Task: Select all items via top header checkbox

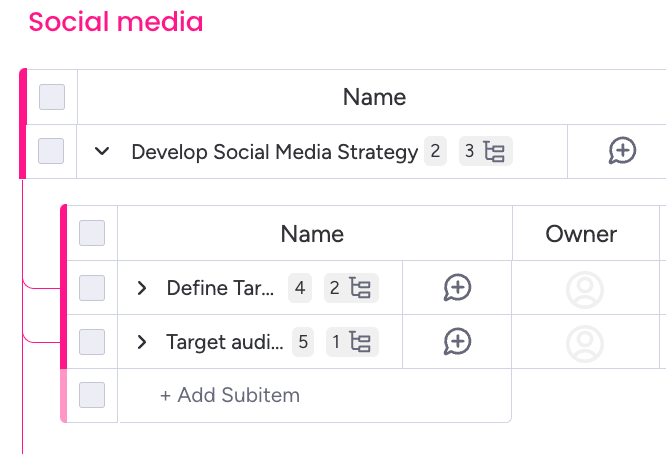Action: (x=52, y=97)
